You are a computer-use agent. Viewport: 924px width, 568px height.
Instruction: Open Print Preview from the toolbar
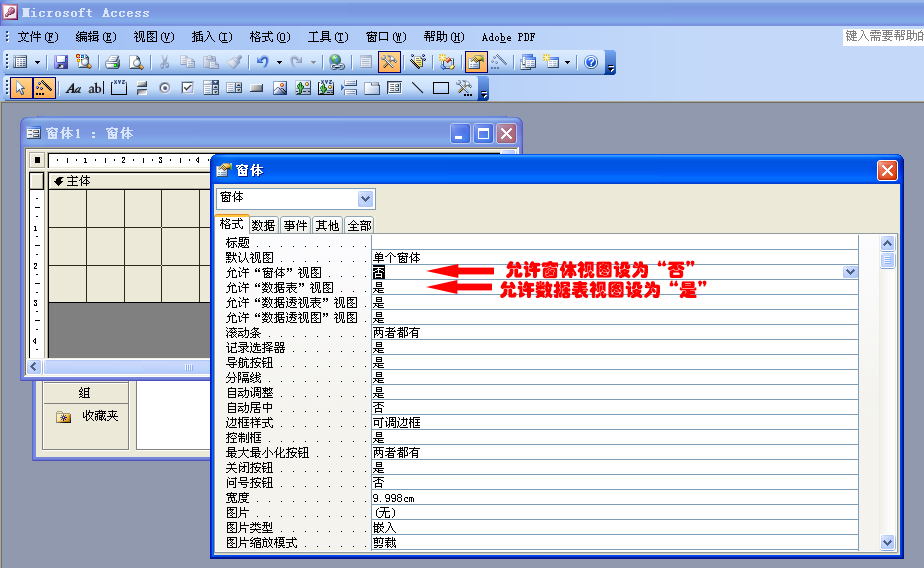(136, 62)
